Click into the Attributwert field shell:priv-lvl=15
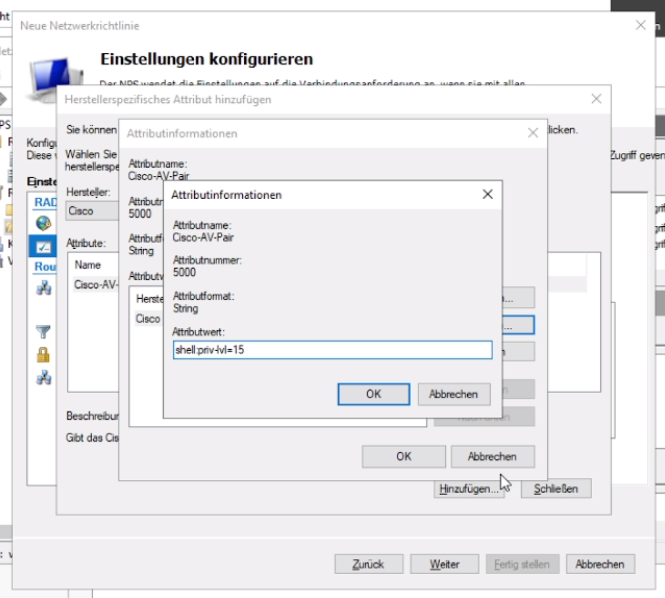The width and height of the screenshot is (665, 598). (332, 350)
